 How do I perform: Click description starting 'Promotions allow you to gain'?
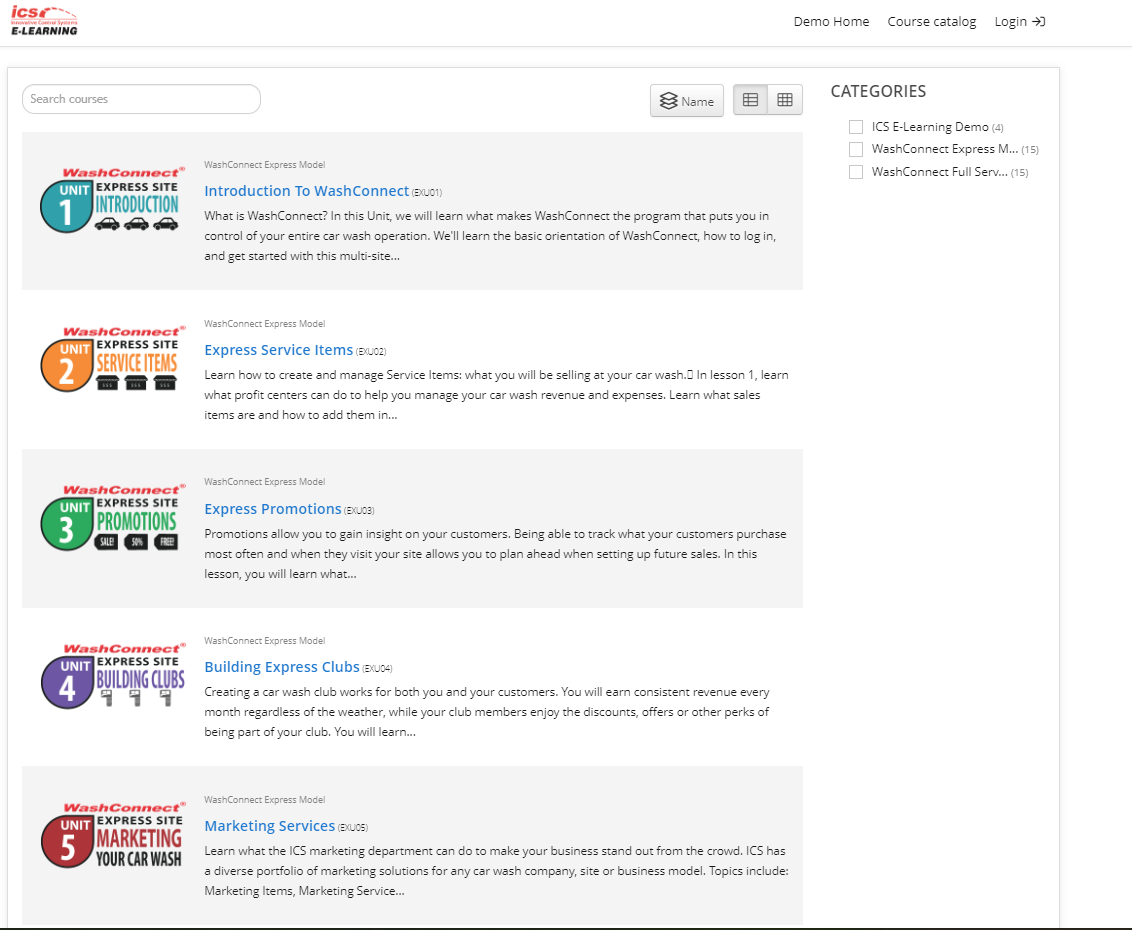[x=495, y=554]
